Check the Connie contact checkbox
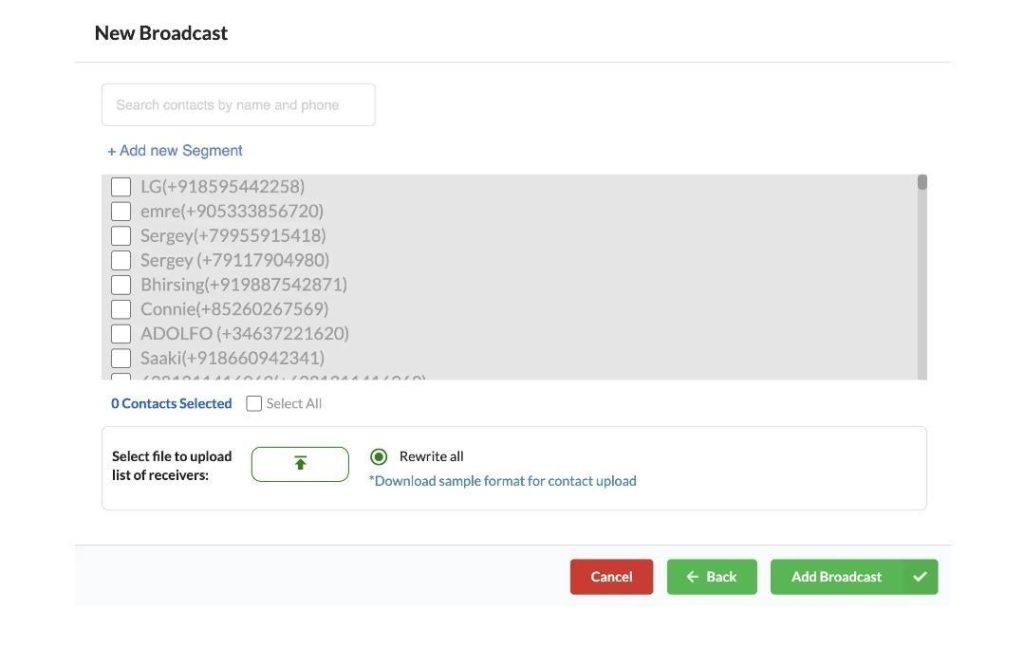The width and height of the screenshot is (1024, 648). [x=121, y=309]
